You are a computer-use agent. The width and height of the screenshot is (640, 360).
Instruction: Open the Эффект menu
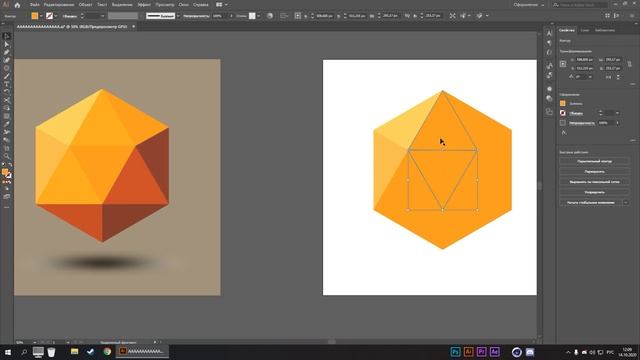pos(144,5)
